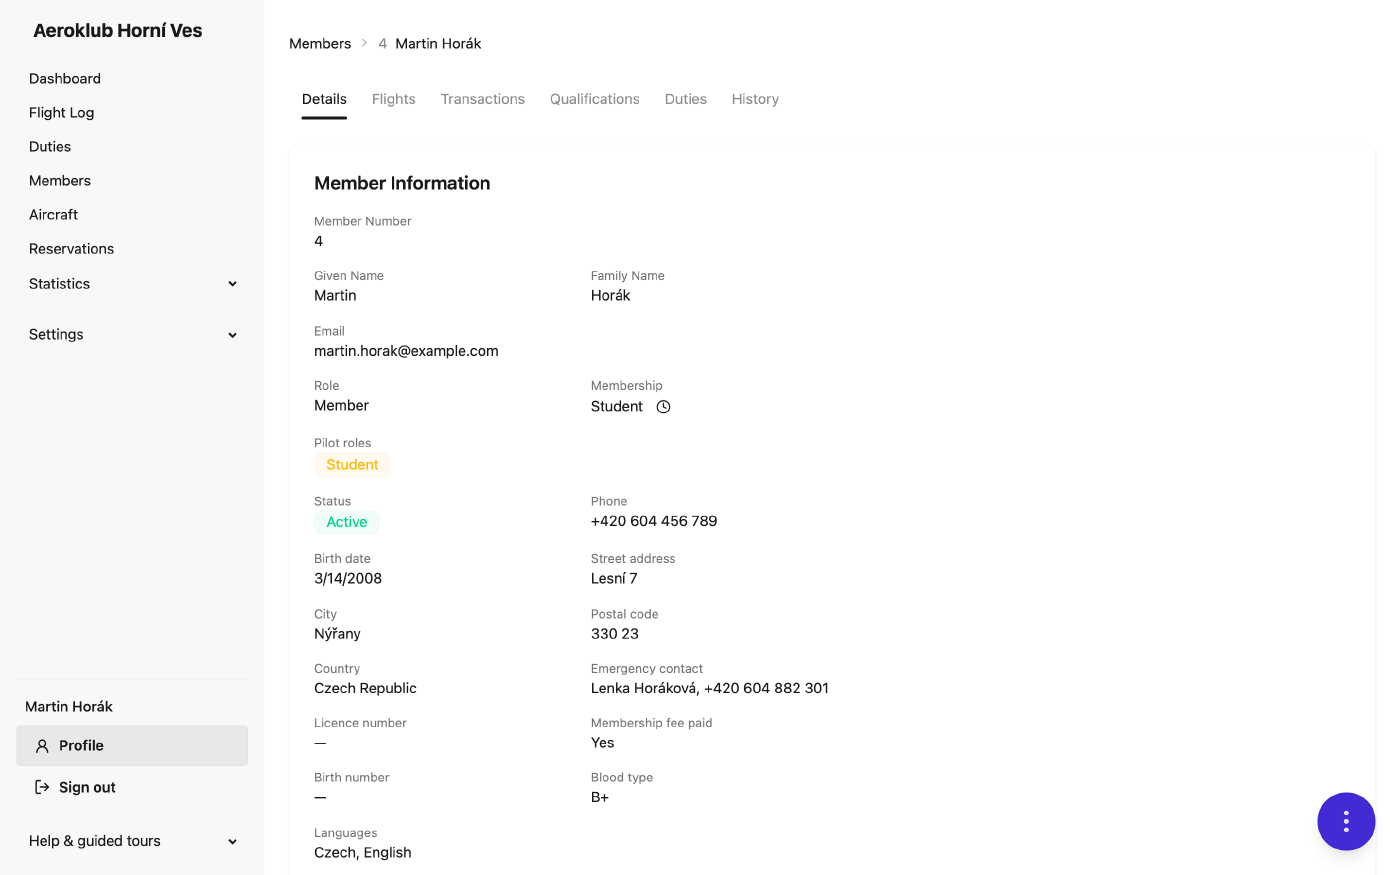
Task: Open Duties in the sidebar
Action: (x=50, y=147)
